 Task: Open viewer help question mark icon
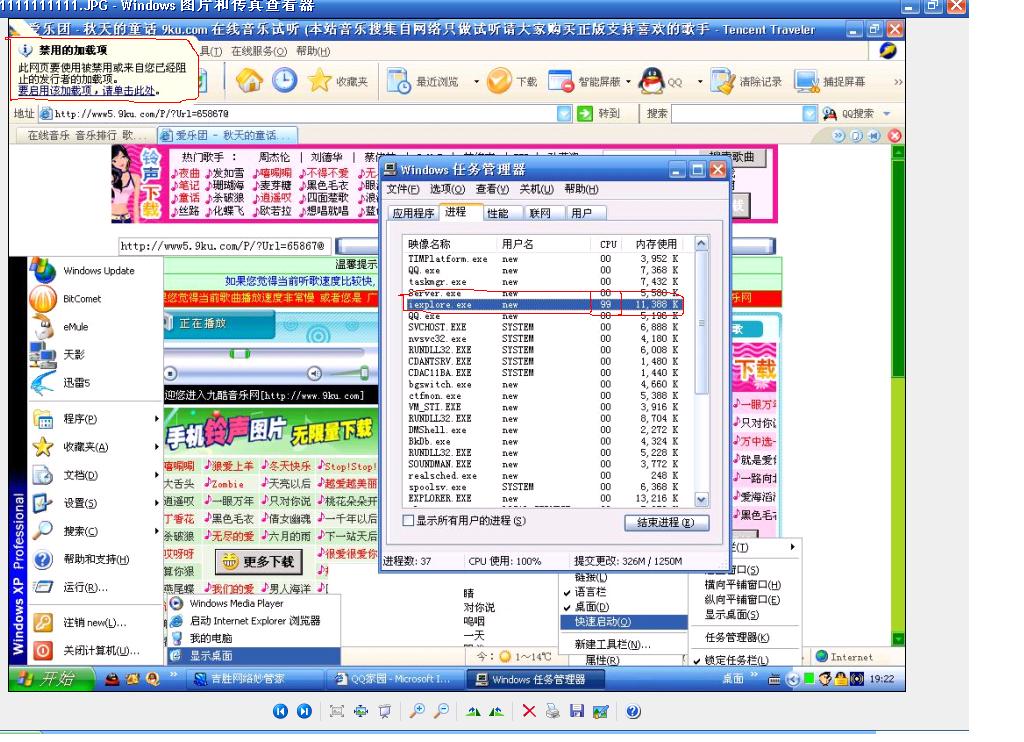coord(633,711)
